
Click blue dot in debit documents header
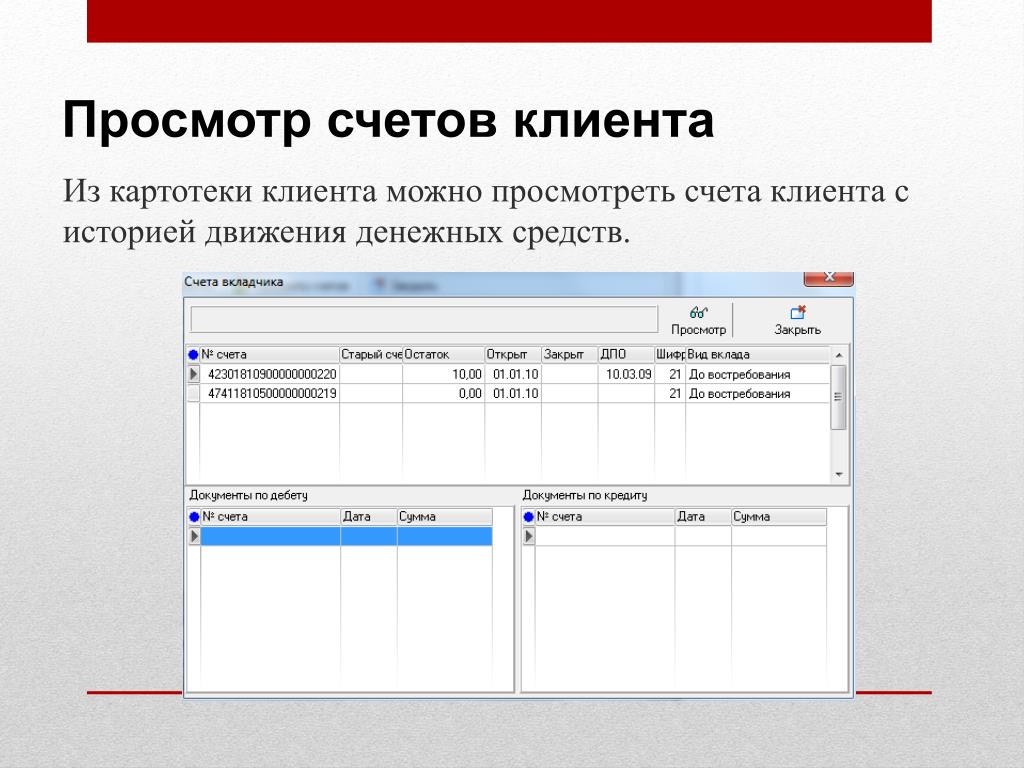tap(194, 517)
